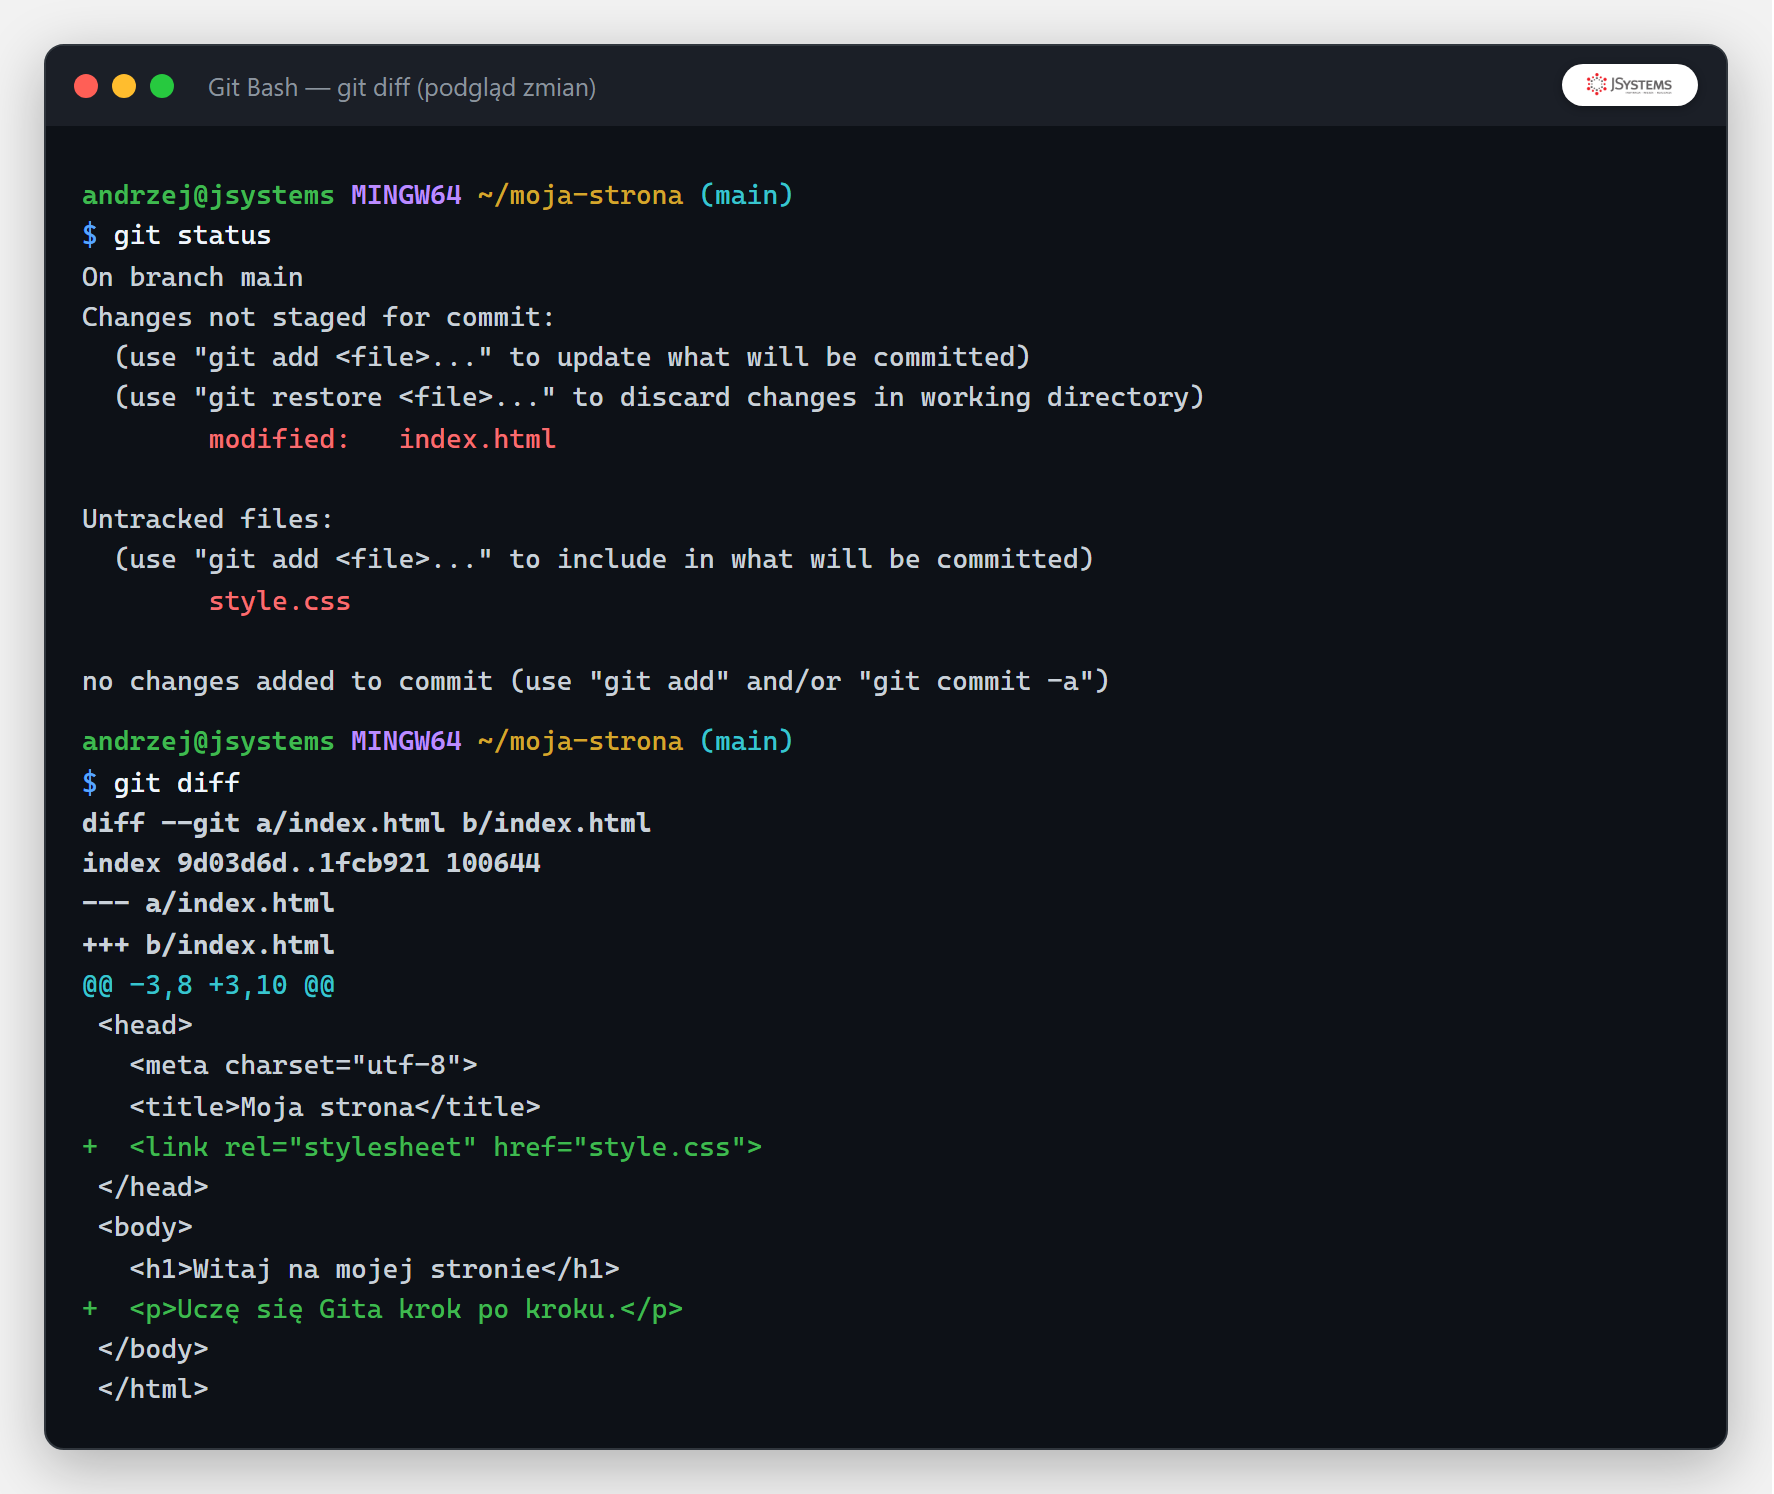Click 'Changes not staged for commit:' line

[318, 317]
